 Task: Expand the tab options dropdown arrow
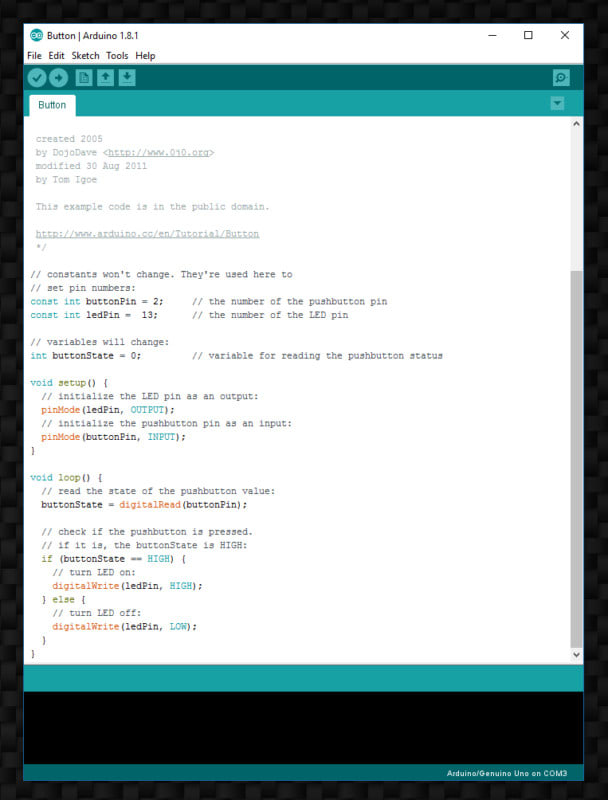pyautogui.click(x=558, y=104)
